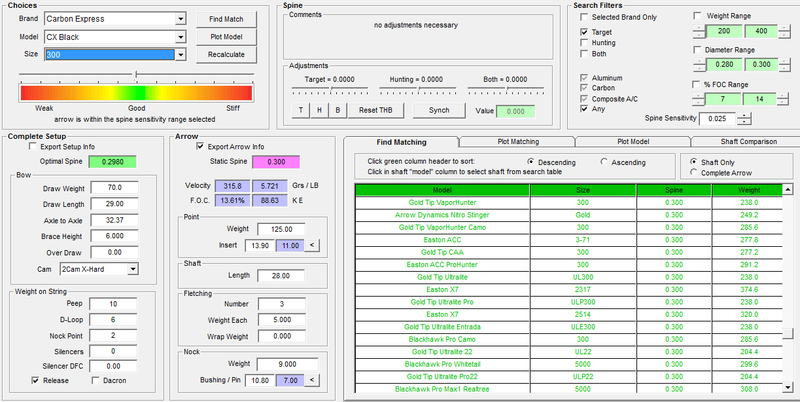This screenshot has height=402, width=800.
Task: Open the Model dropdown showing CX Black
Action: [180, 37]
